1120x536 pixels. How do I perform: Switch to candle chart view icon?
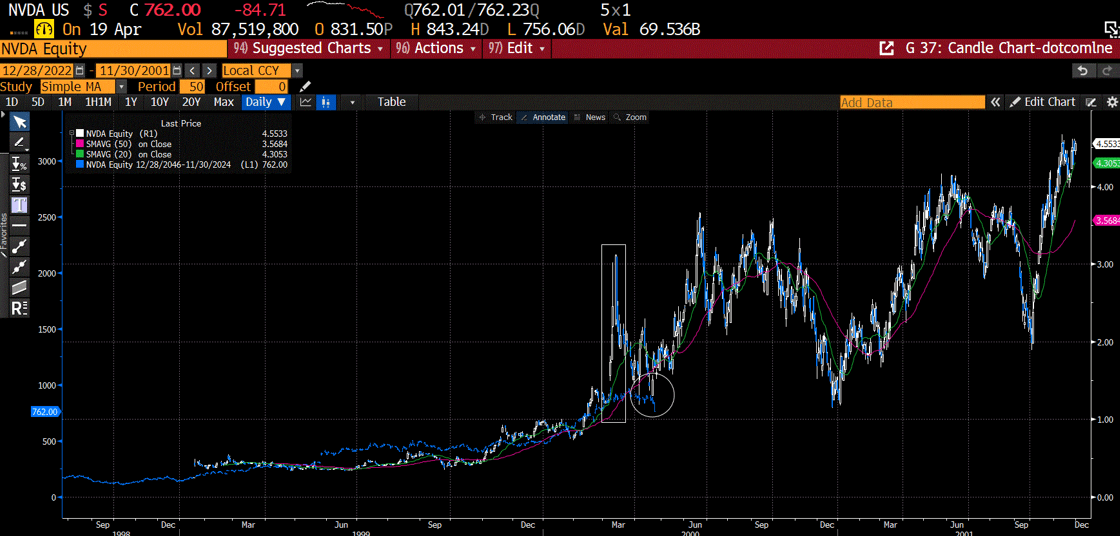(325, 102)
